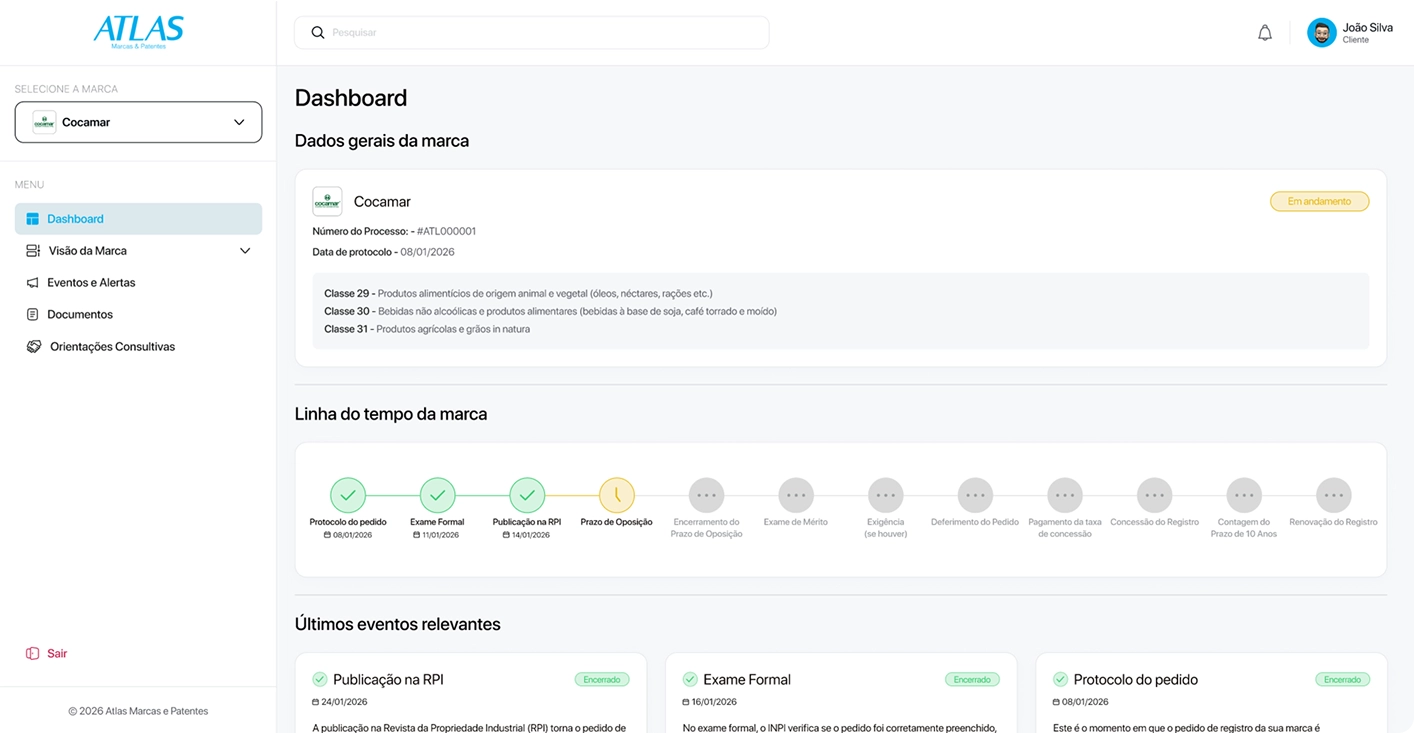Open the Eventos e Alertas menu item

coord(138,283)
